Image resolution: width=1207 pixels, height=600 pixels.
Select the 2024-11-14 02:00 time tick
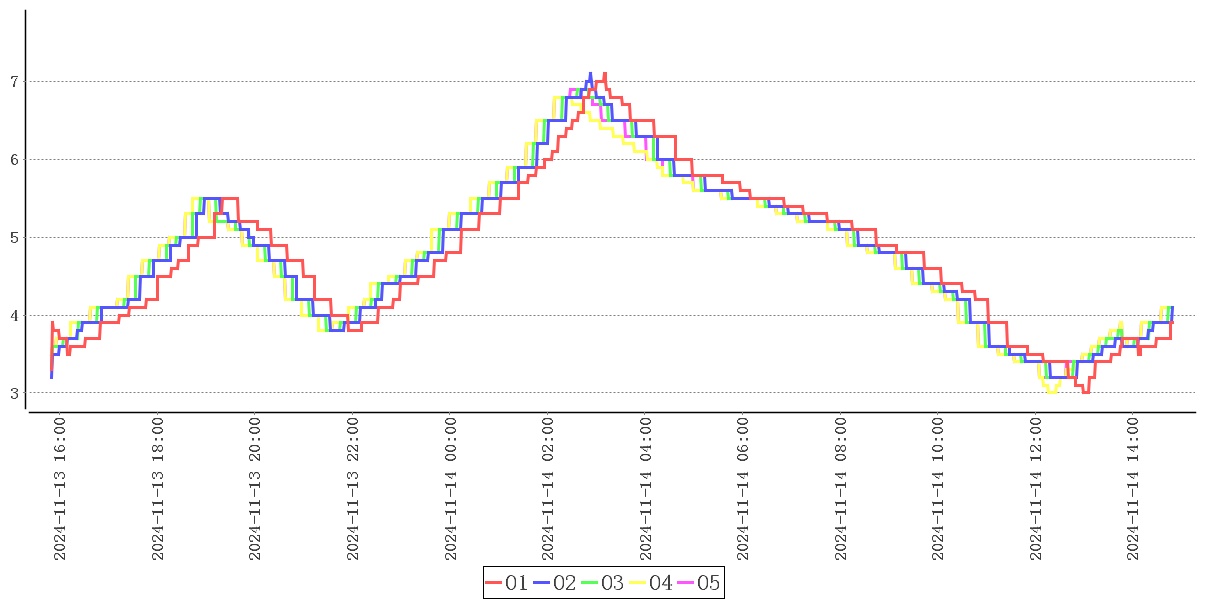[548, 490]
